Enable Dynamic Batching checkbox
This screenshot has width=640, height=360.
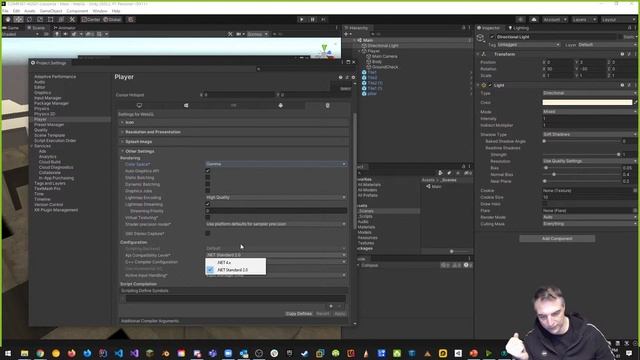(208, 184)
